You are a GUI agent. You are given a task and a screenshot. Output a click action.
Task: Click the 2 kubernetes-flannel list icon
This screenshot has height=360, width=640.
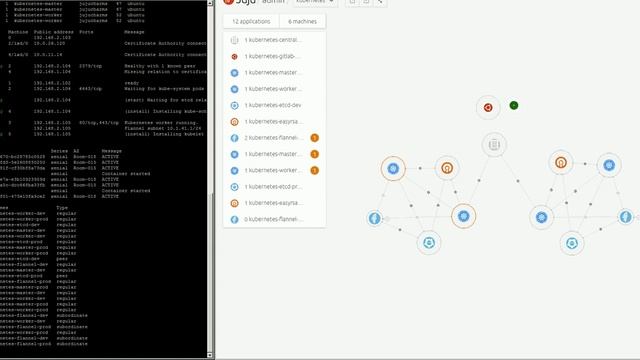point(234,138)
